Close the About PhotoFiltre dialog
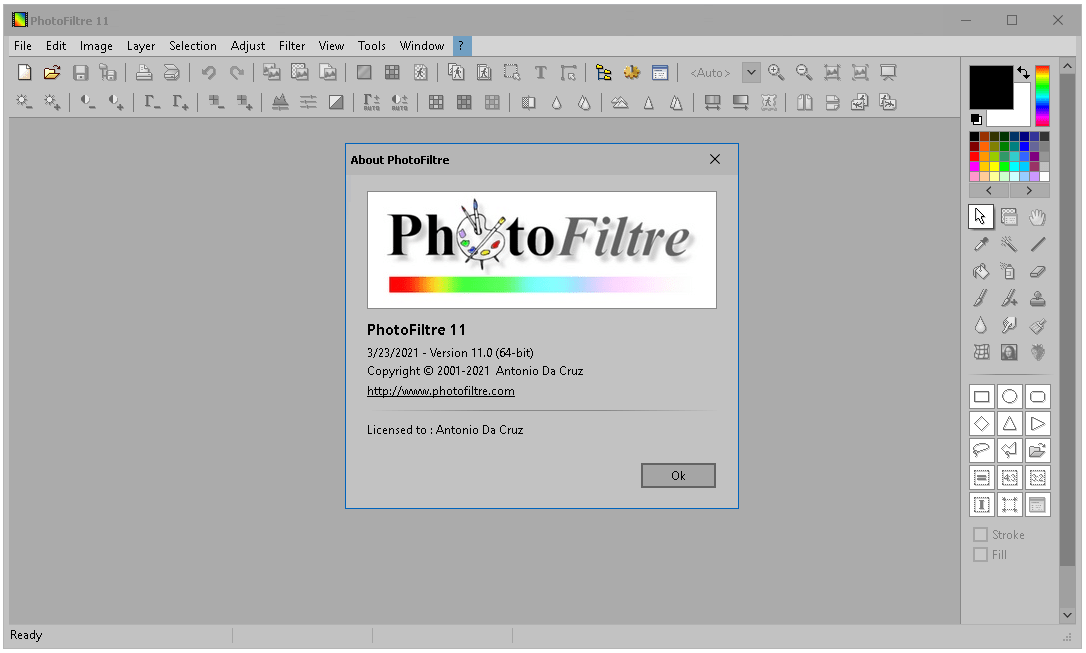Viewport: 1086px width, 653px height. [715, 159]
